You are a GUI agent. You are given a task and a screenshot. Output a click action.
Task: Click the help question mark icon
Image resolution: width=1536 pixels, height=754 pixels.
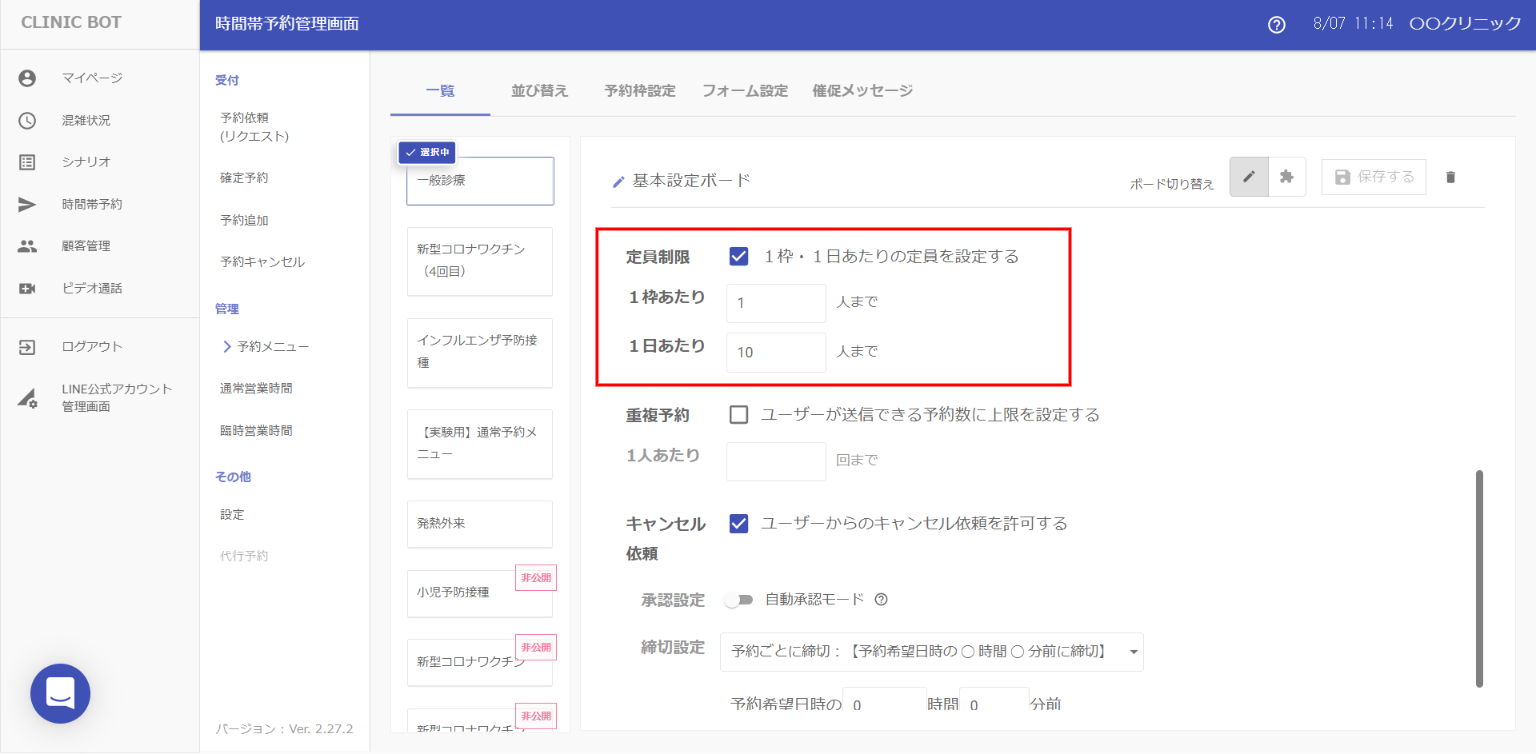click(x=1276, y=25)
